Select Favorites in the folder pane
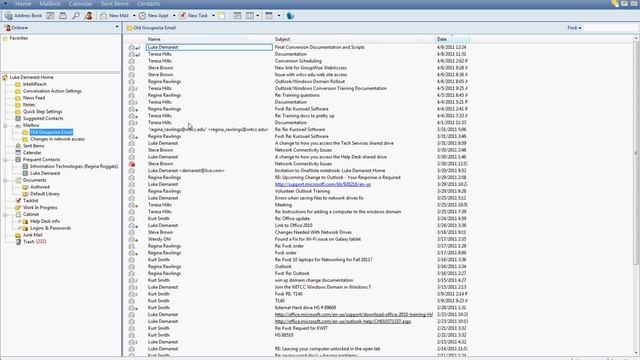640x360 pixels. pyautogui.click(x=19, y=38)
